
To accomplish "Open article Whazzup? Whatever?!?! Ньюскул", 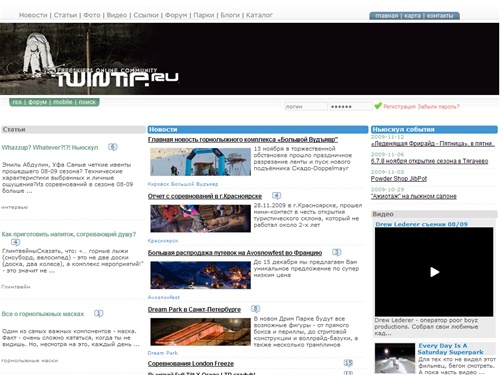I will point(50,147).
